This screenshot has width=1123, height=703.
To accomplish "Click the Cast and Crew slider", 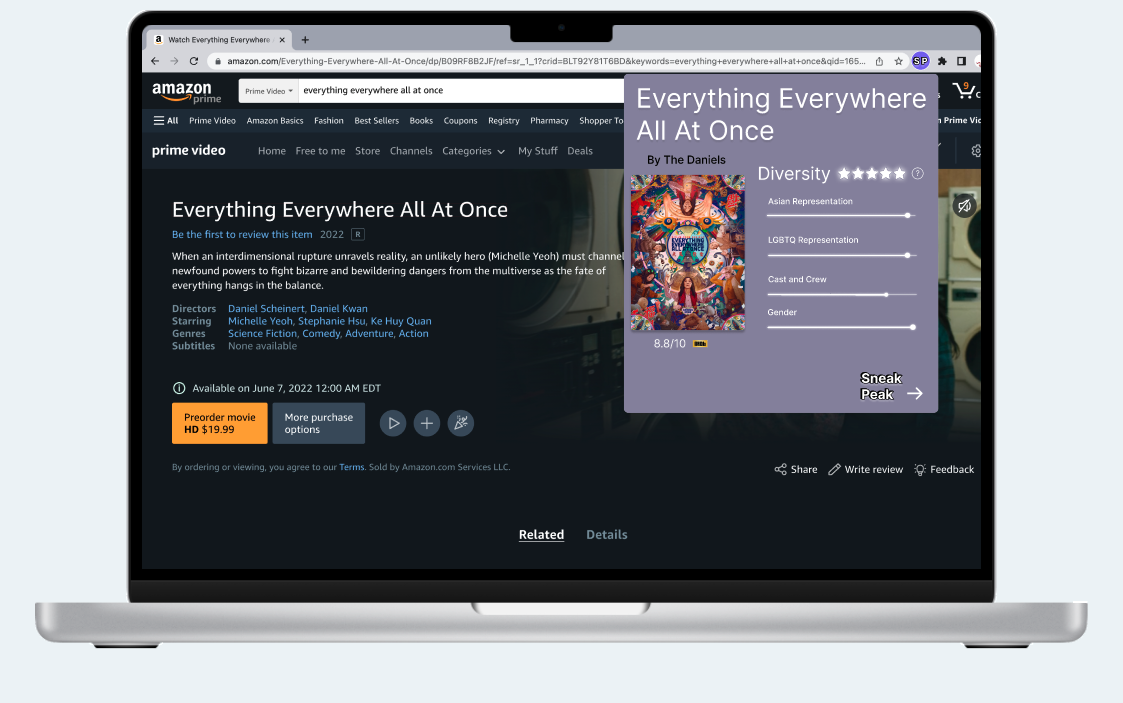I will (x=842, y=295).
